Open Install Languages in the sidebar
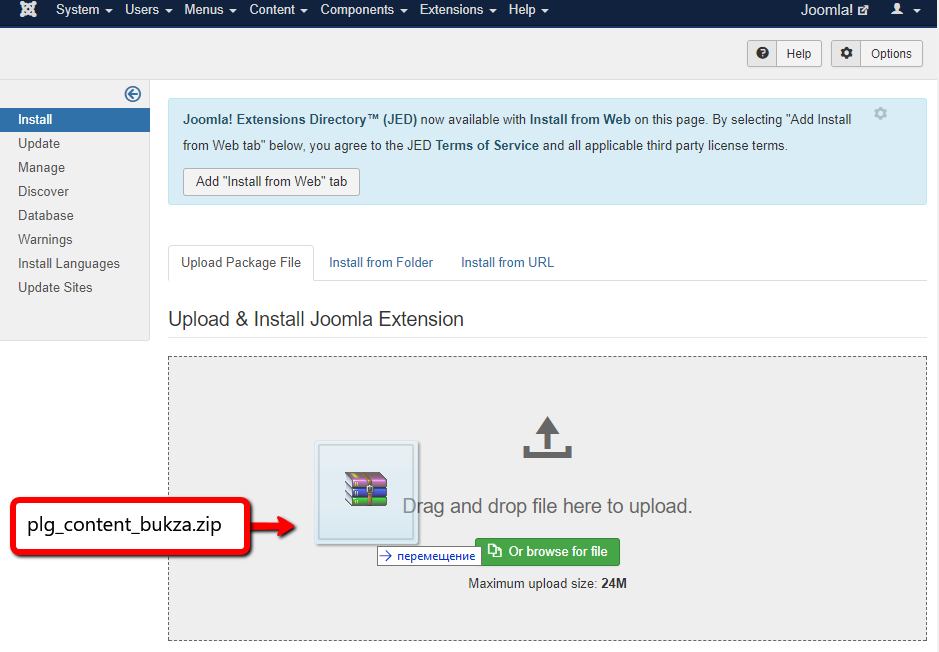The width and height of the screenshot is (939, 652). (x=69, y=264)
